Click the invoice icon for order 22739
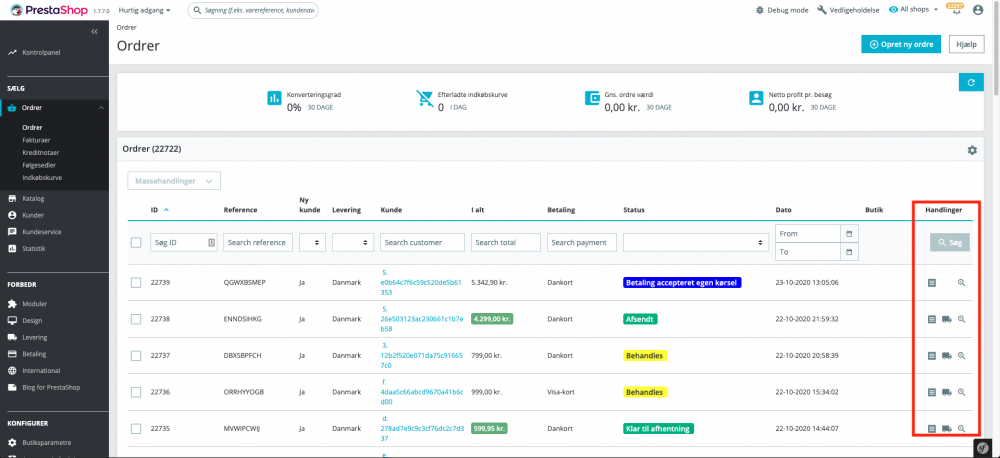Image resolution: width=1000 pixels, height=458 pixels. click(932, 283)
